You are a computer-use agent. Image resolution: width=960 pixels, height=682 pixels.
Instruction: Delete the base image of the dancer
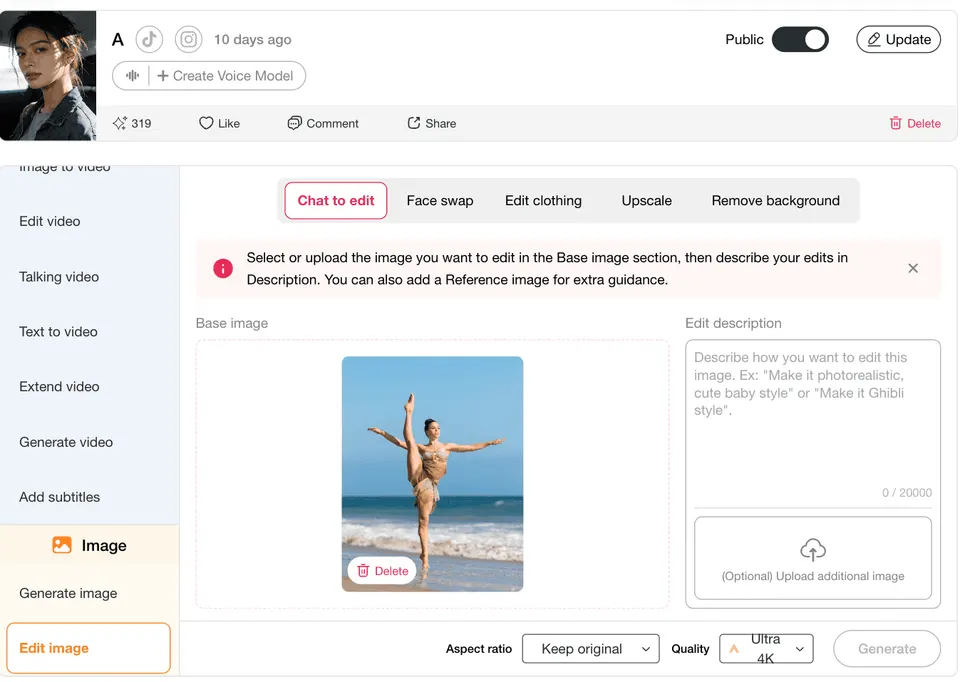(382, 571)
